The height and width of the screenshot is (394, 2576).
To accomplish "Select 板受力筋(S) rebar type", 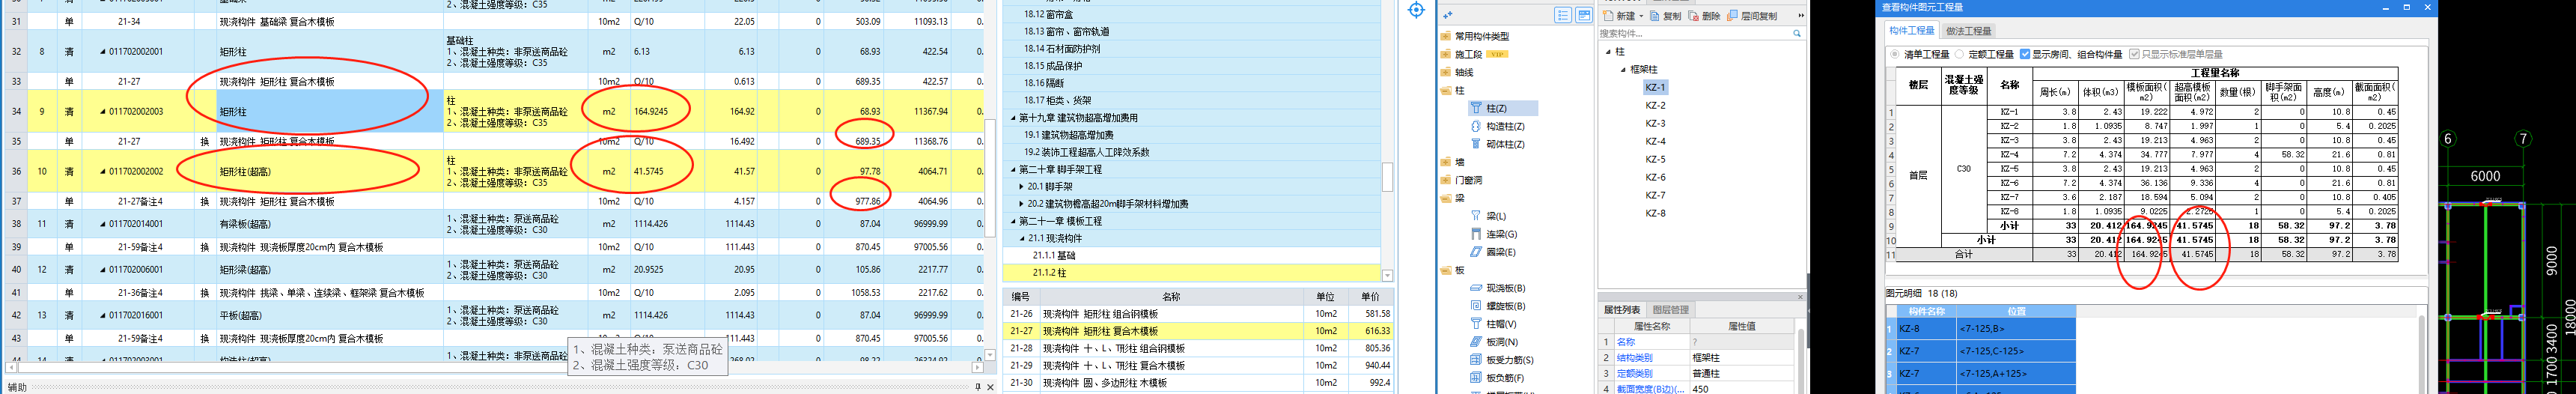I will coord(1501,360).
